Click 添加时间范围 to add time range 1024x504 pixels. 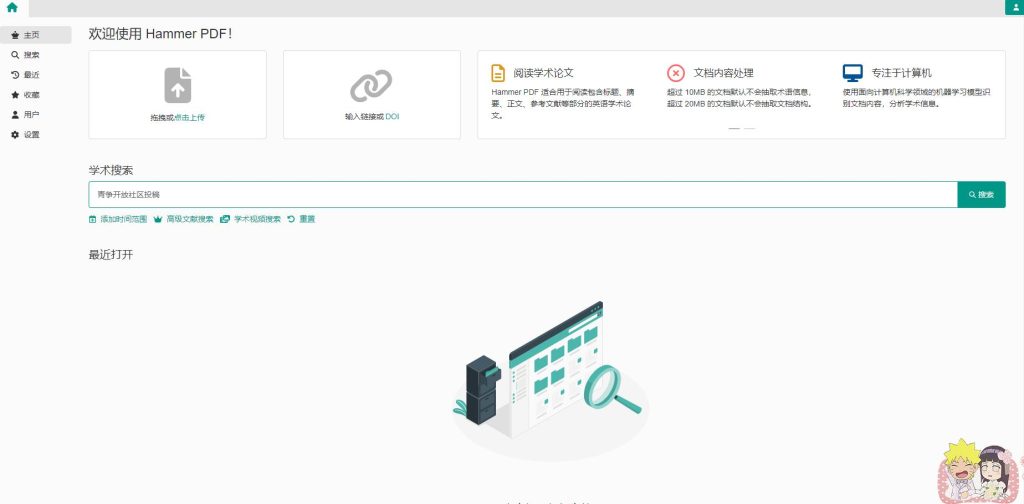click(x=118, y=219)
